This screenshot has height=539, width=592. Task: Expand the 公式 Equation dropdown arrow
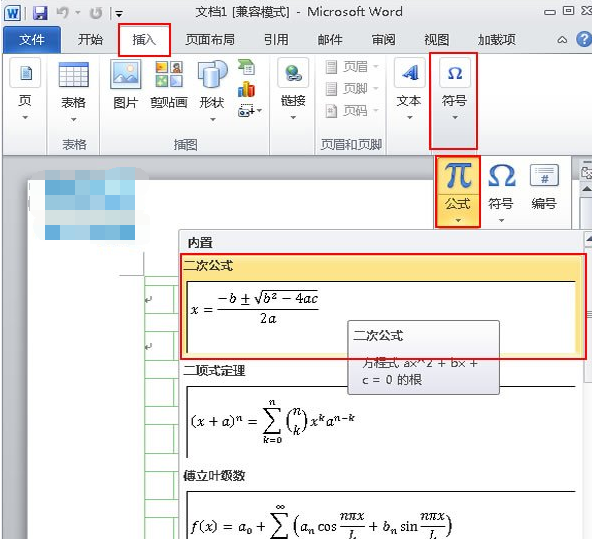click(458, 220)
